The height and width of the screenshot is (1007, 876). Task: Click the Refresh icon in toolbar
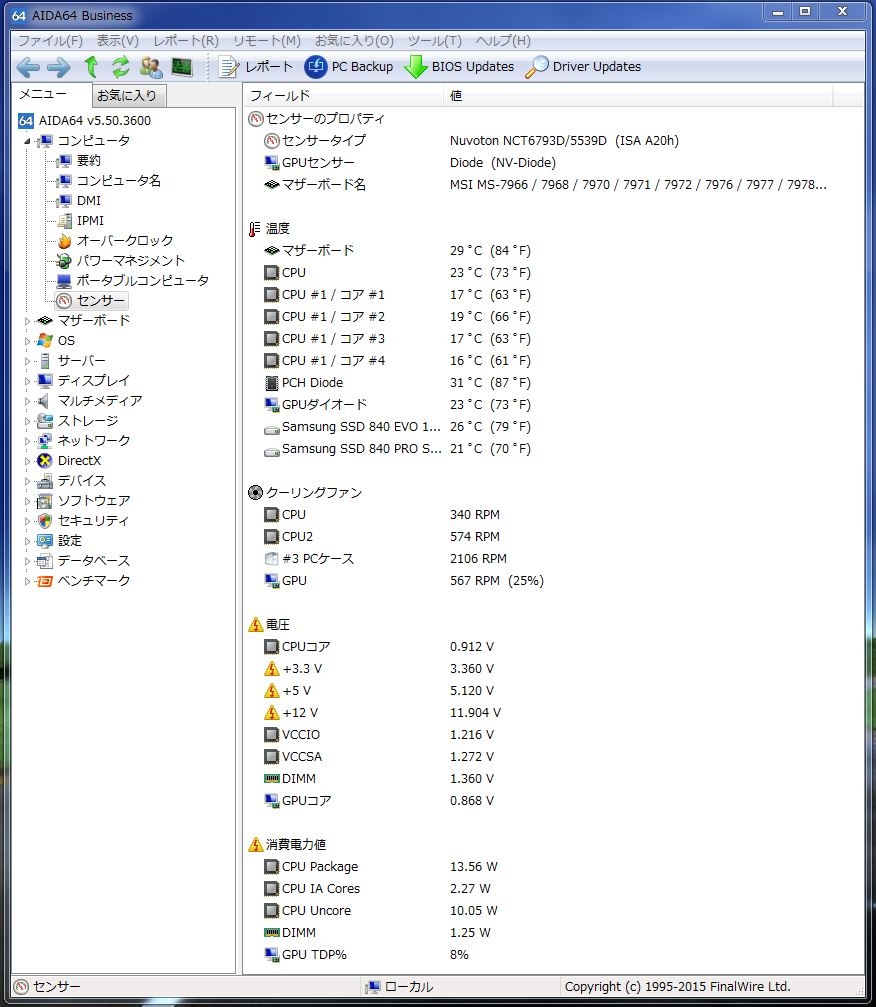121,67
